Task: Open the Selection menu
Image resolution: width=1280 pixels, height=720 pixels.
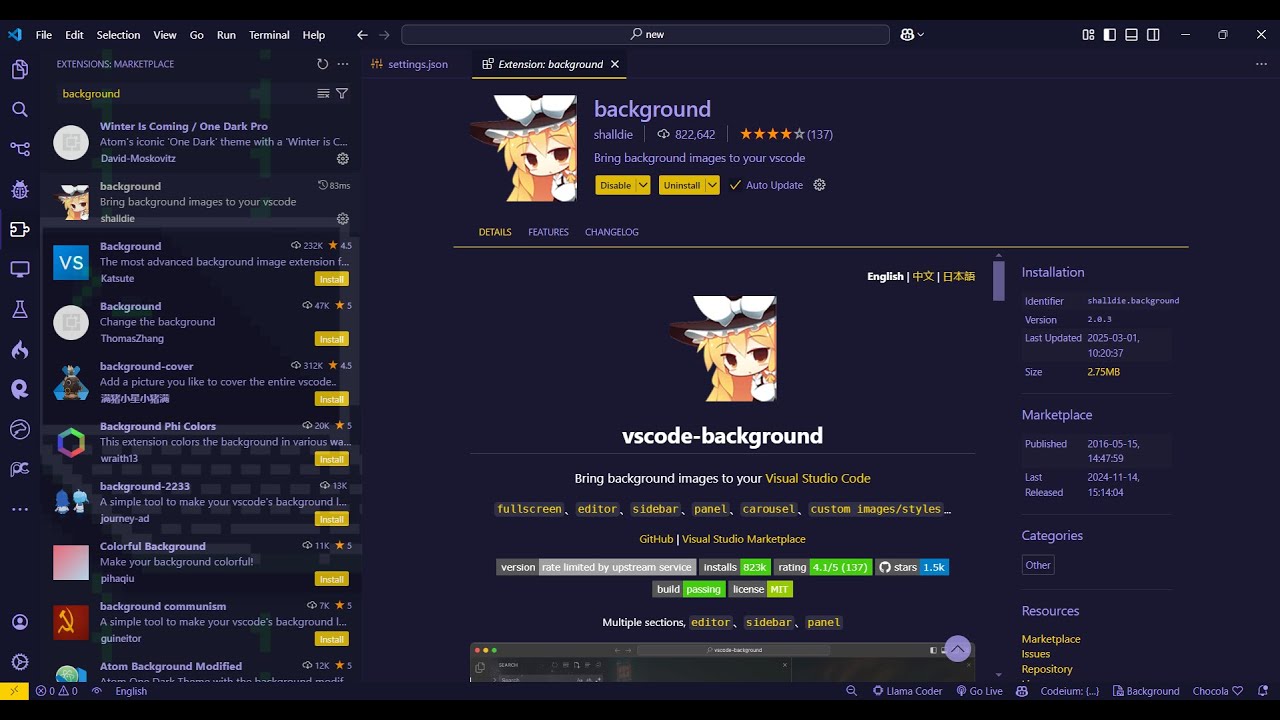Action: coord(118,35)
